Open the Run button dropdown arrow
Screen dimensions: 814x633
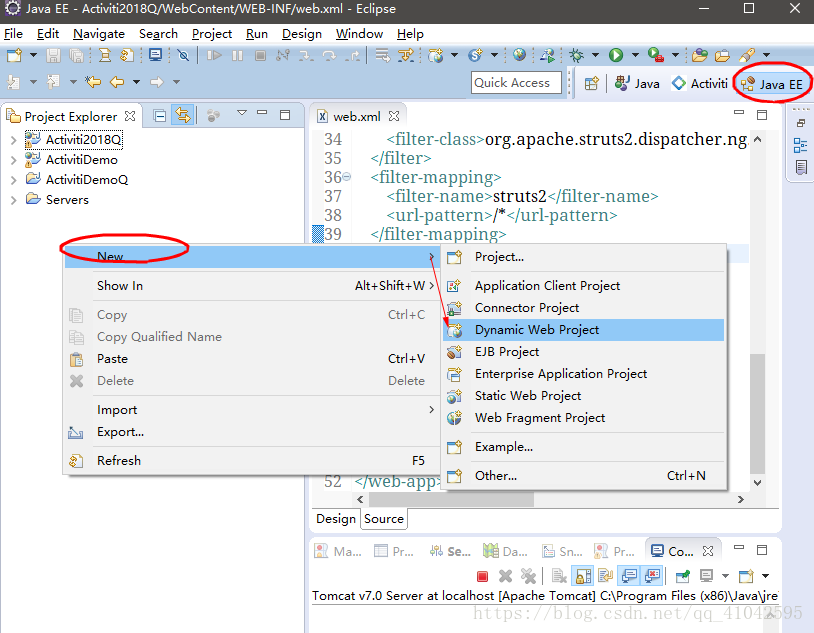(x=635, y=55)
